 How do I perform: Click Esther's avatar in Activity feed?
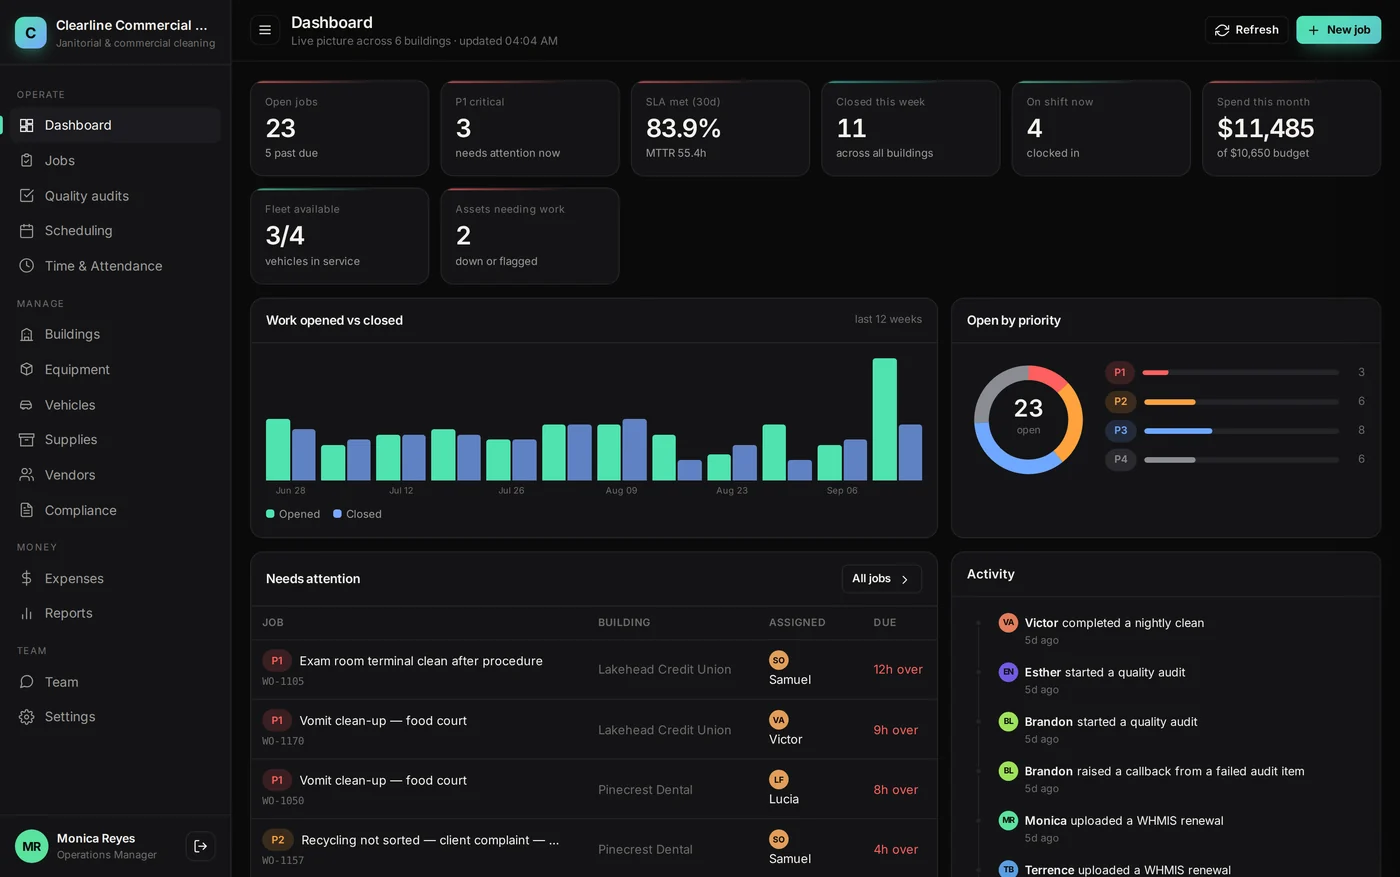[1008, 672]
